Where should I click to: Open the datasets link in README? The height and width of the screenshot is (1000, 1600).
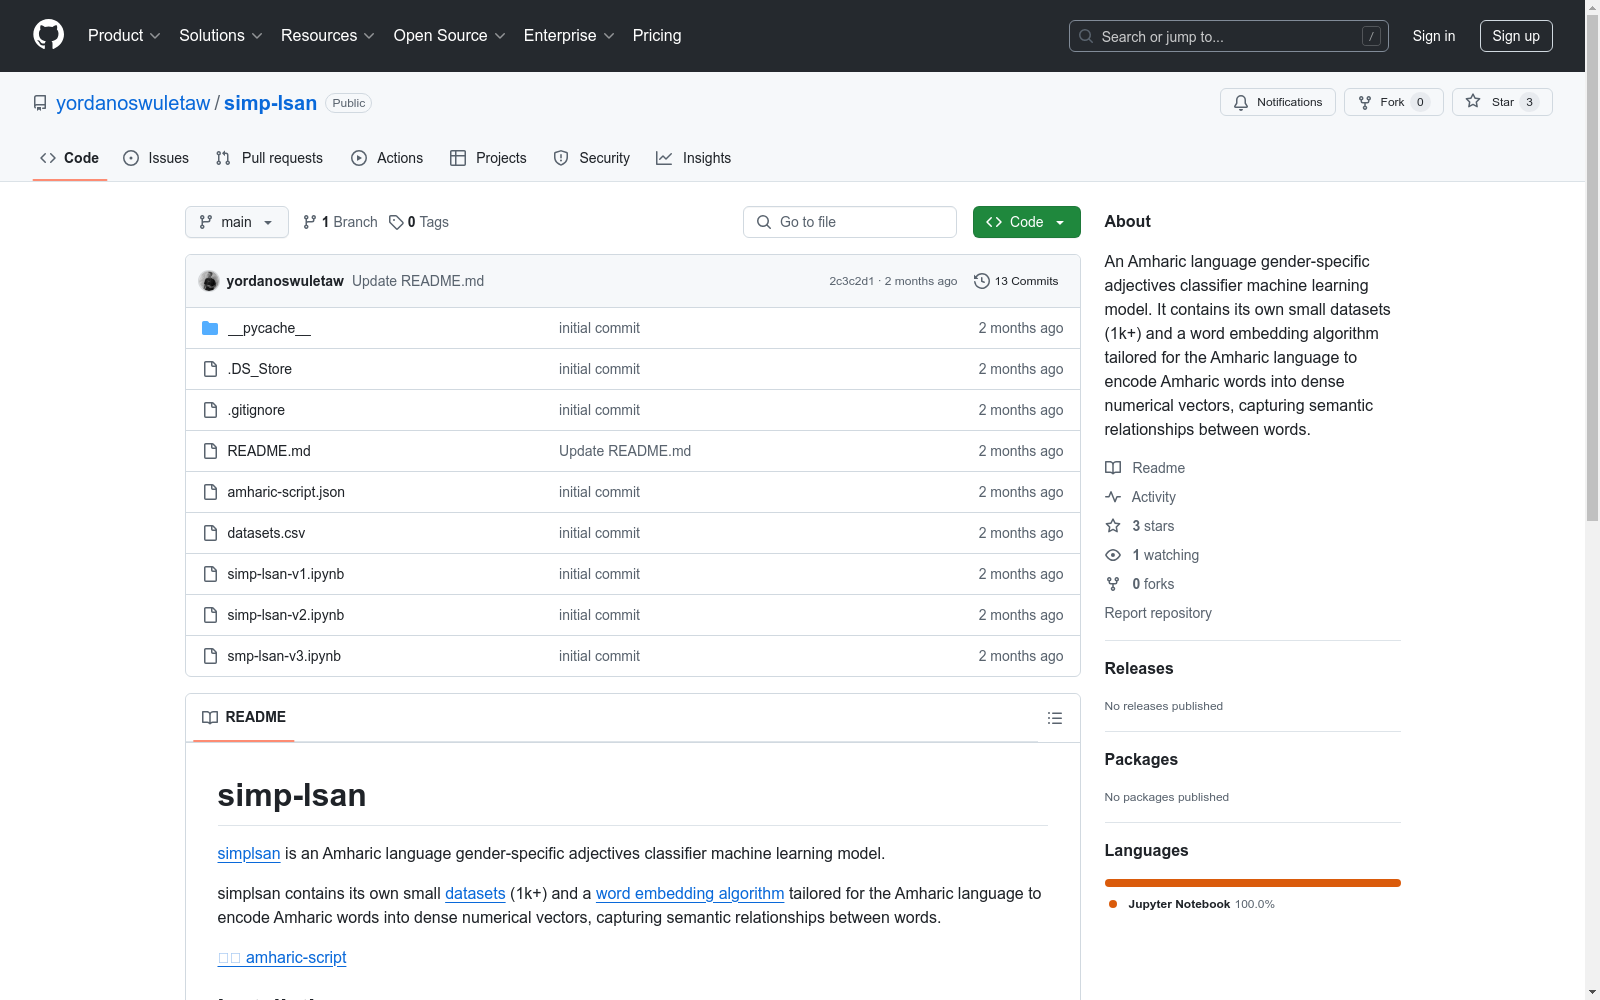point(475,893)
